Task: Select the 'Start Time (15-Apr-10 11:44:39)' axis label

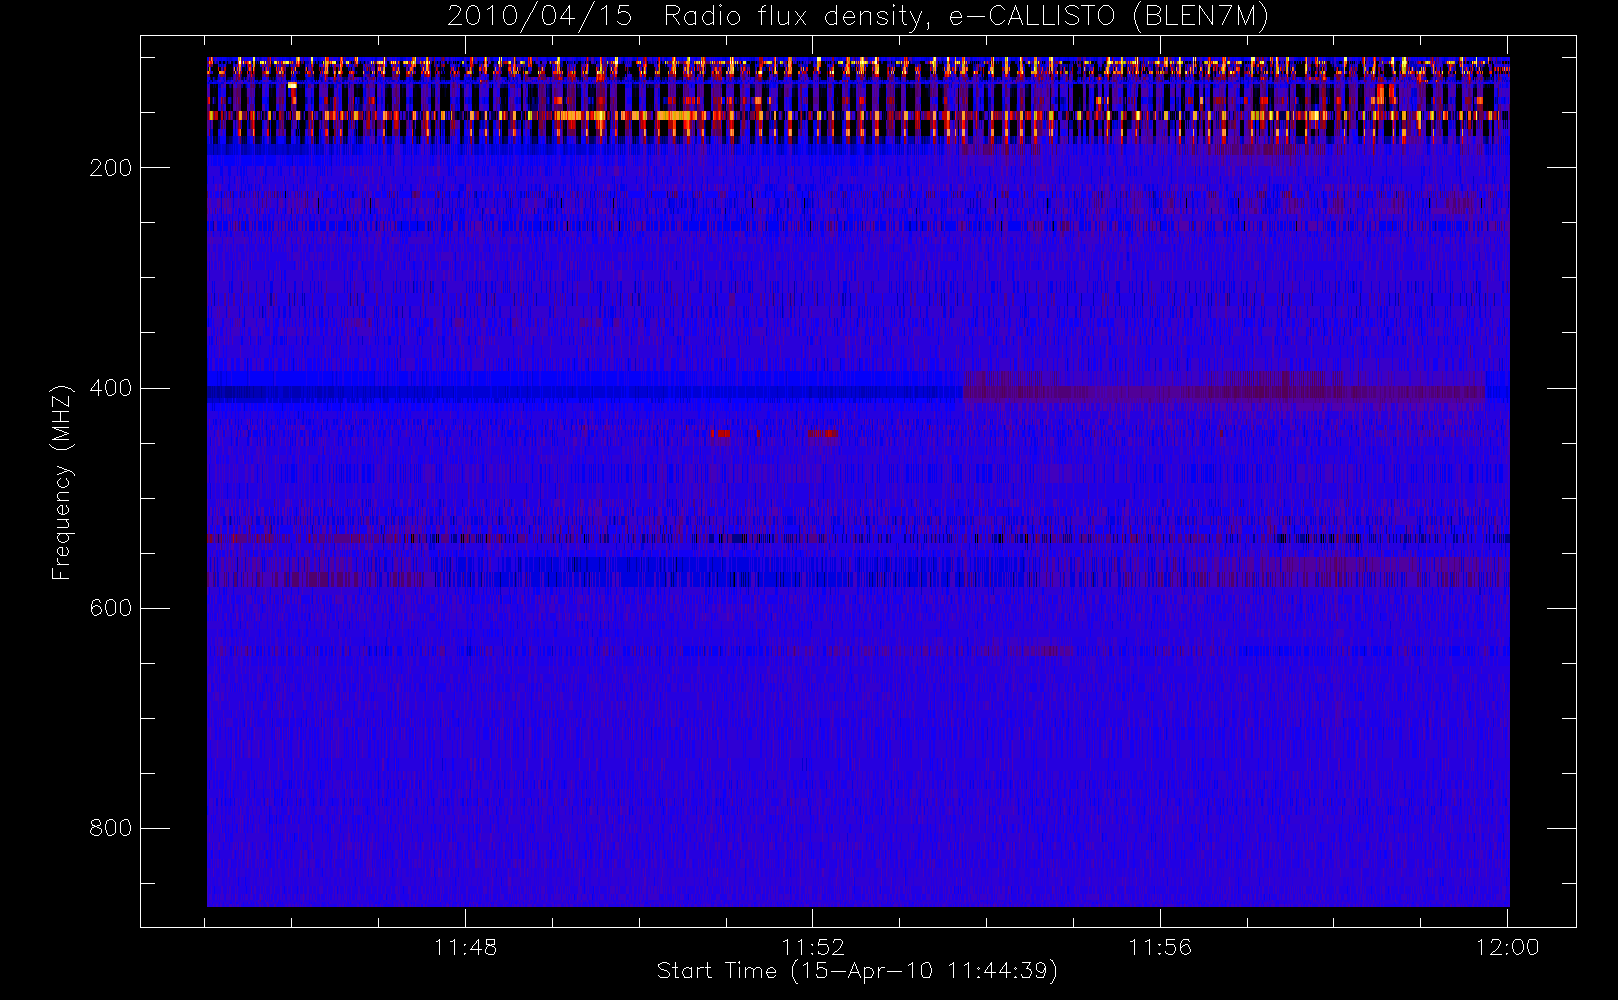Action: (x=857, y=971)
